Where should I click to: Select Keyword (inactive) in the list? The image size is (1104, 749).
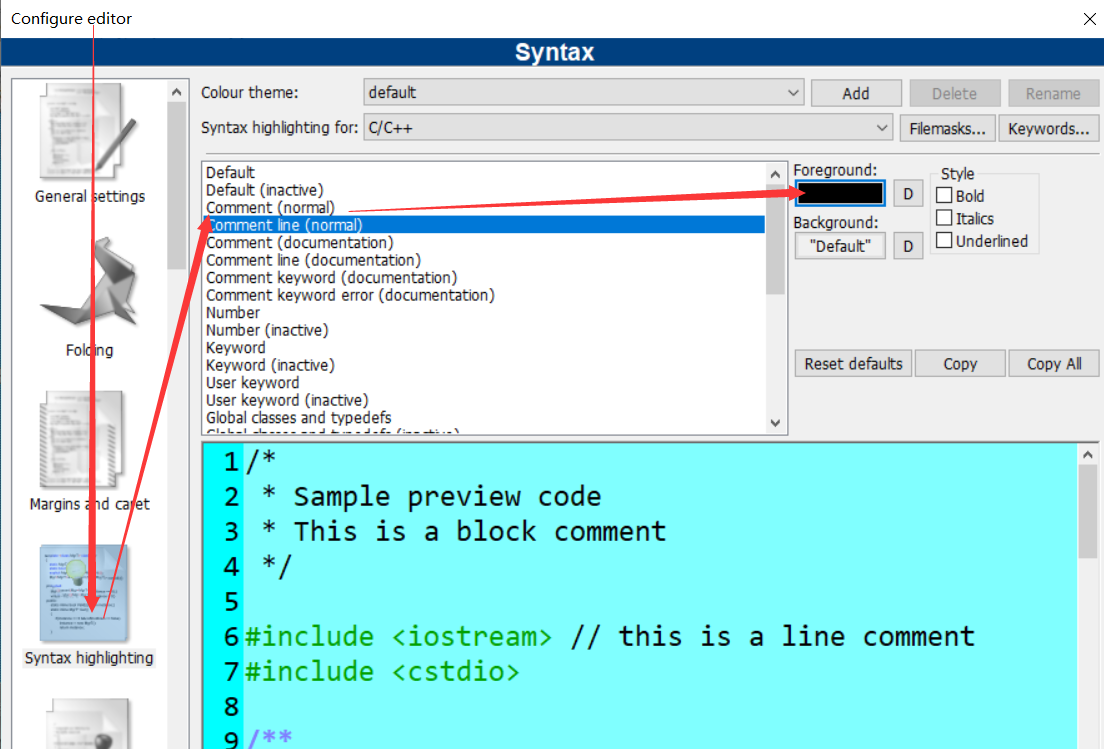coord(484,365)
